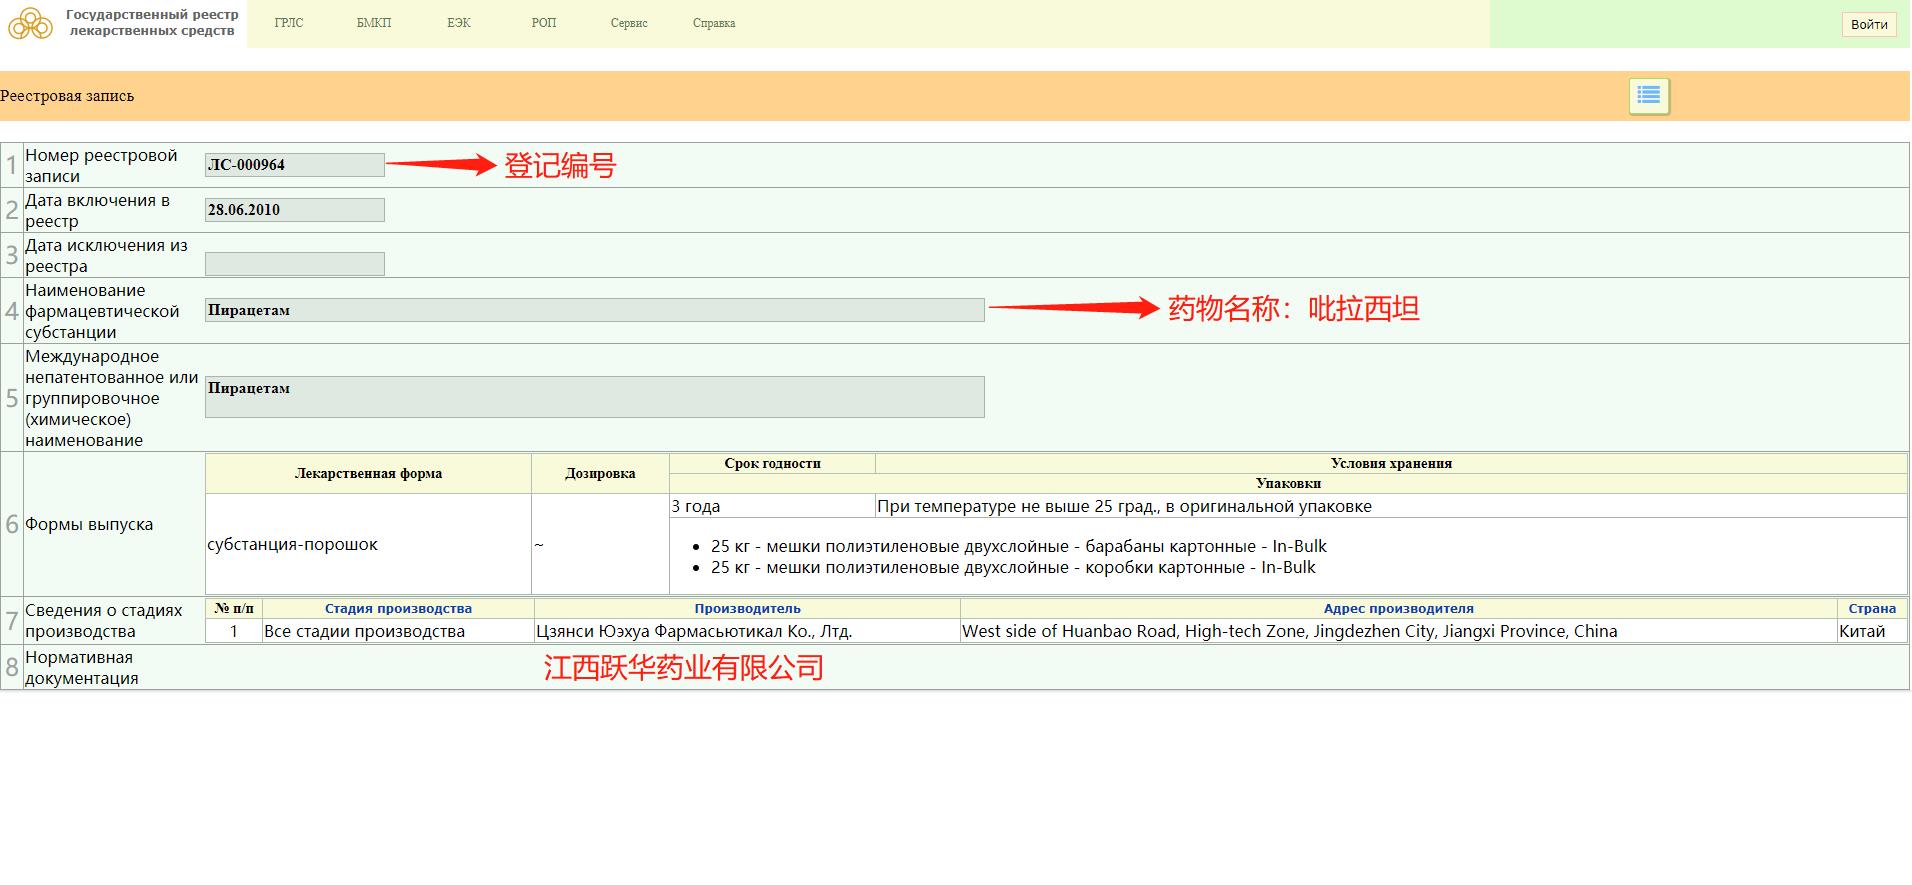This screenshot has height=885, width=1912.
Task: Click the Адрес производителя column header
Action: 1398,608
